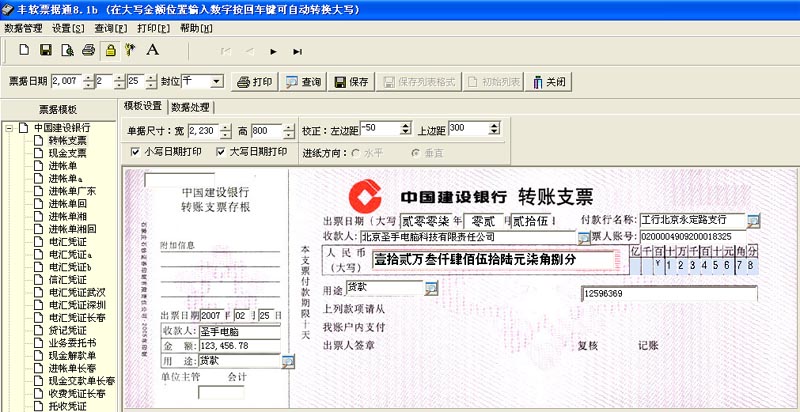The height and width of the screenshot is (412, 800).
Task: Click stub 收款人 field 圣手电脑
Action: (239, 332)
